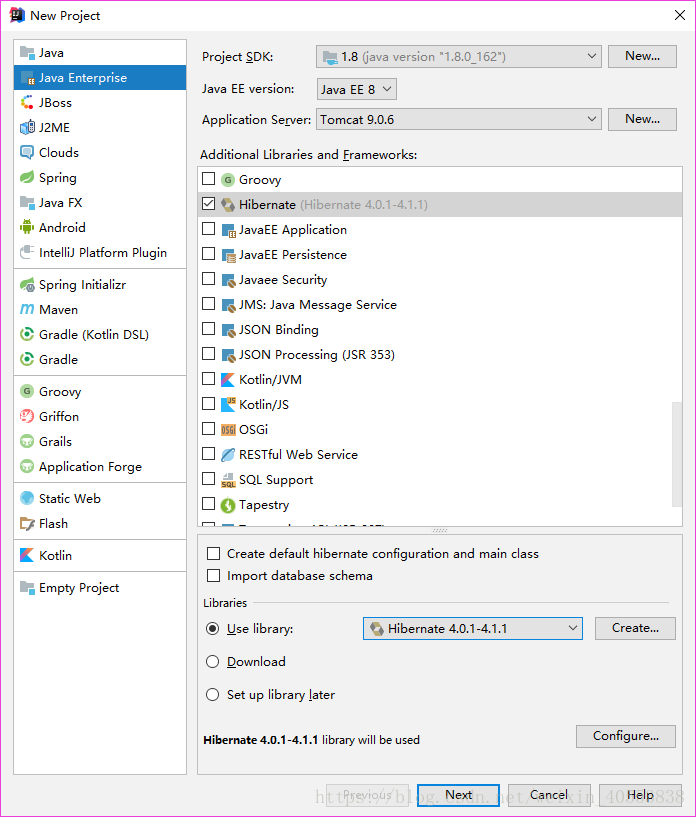Screen dimensions: 696x817
Task: Check the Javaee Security checkbox
Action: [x=208, y=279]
